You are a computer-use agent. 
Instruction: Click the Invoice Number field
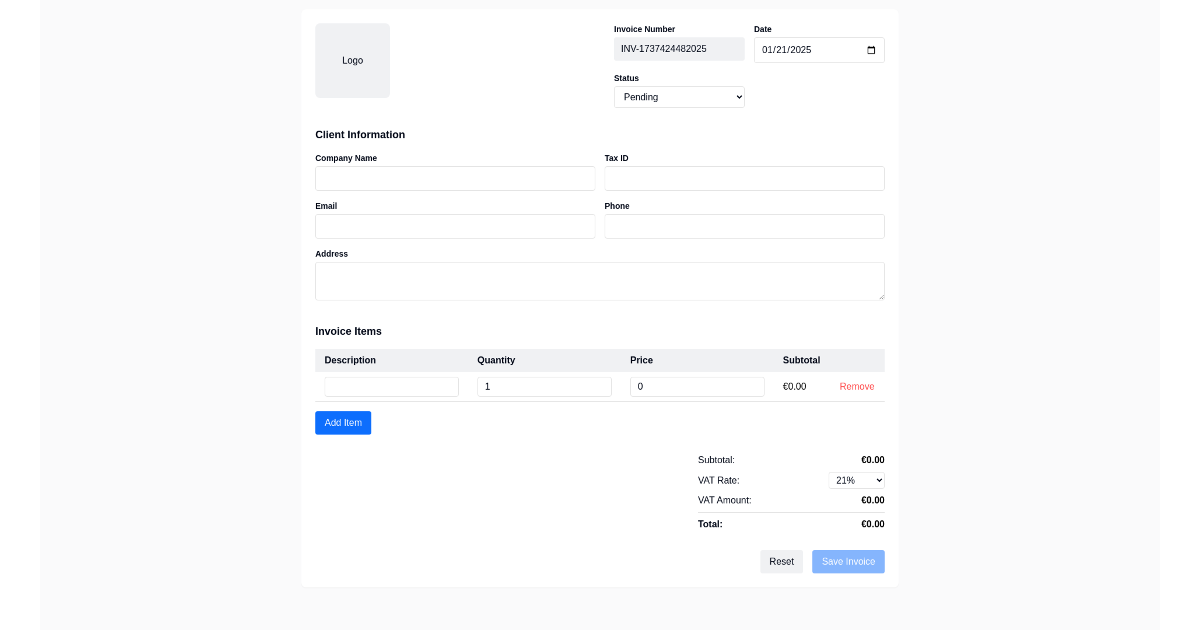tap(679, 48)
